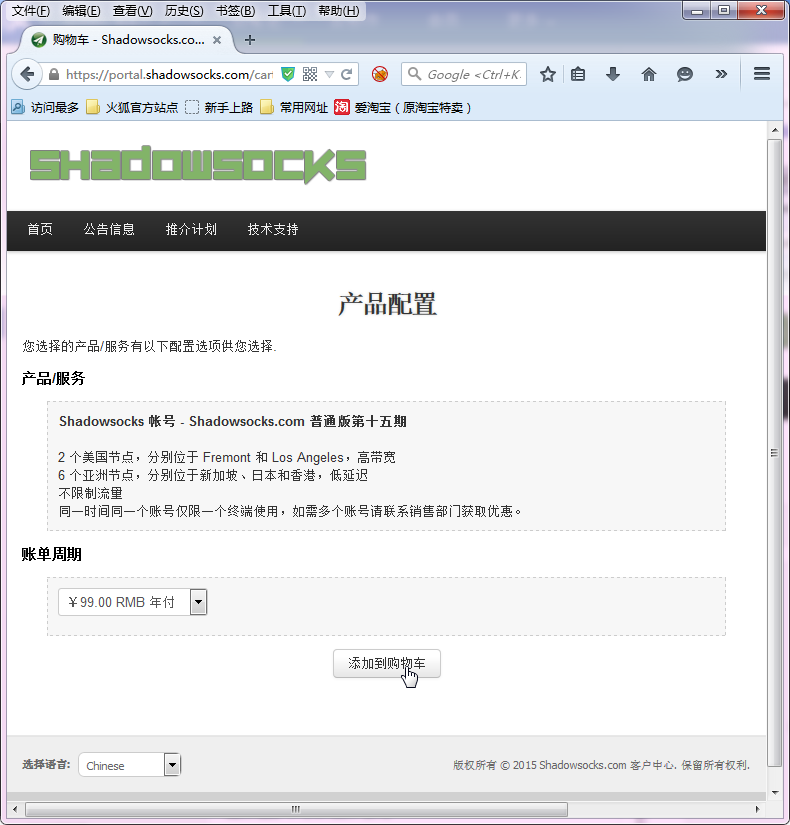This screenshot has height=825, width=790.
Task: Click the 不限制流量 line
Action: click(x=91, y=493)
